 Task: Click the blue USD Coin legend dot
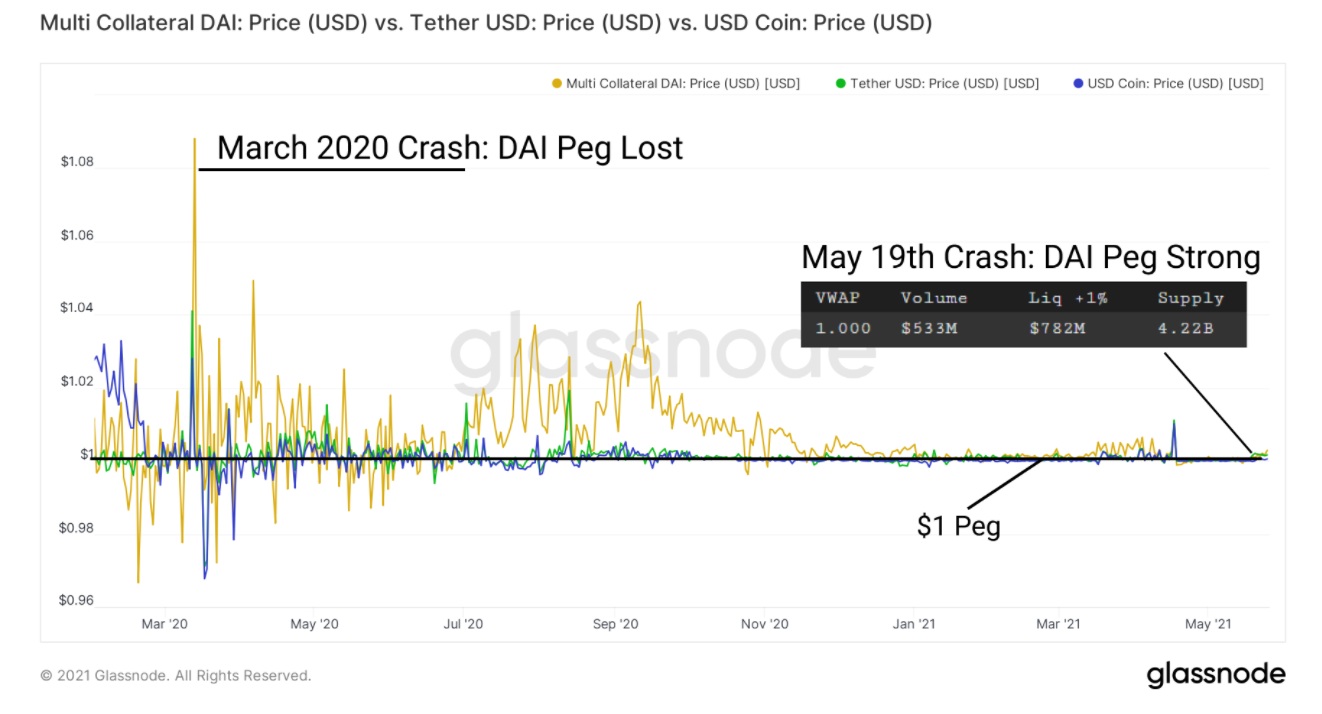pos(1078,84)
